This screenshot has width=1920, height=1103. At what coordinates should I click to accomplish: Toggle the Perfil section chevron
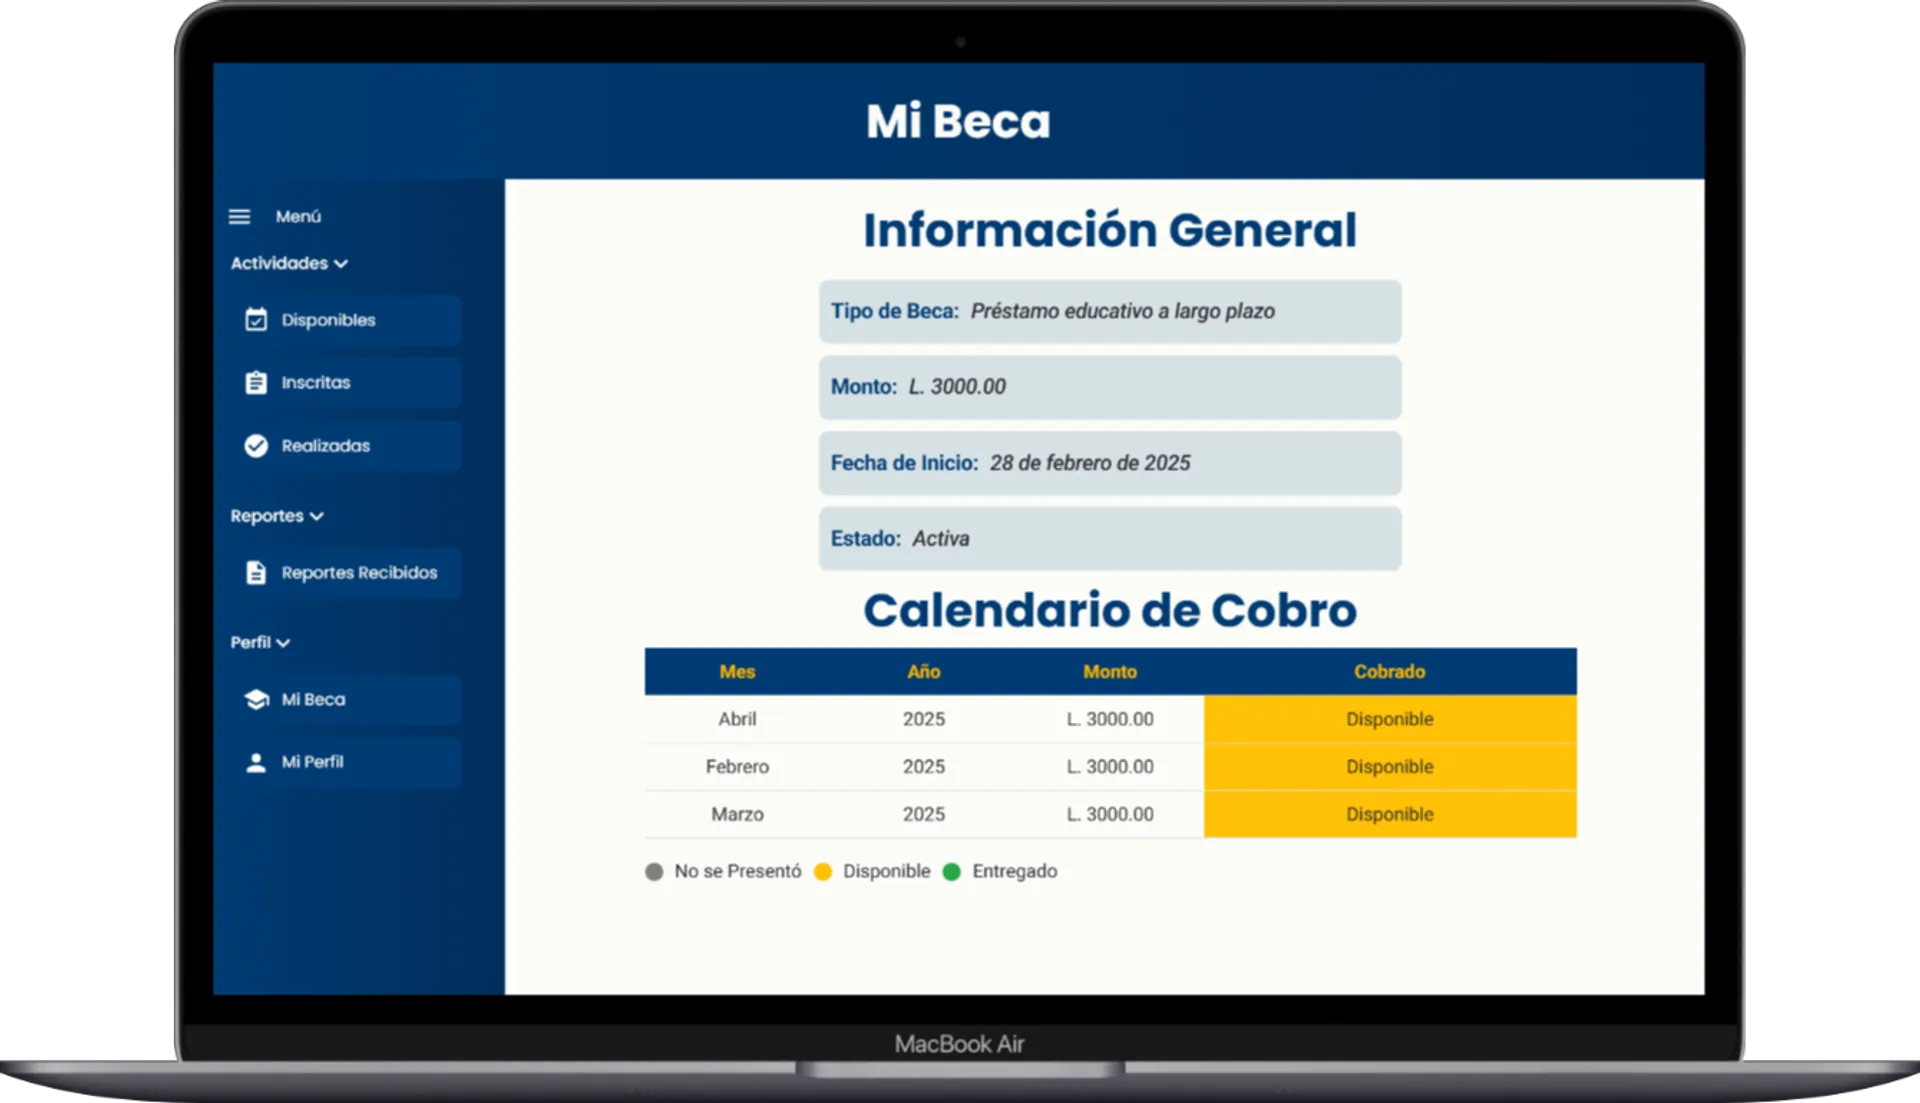click(x=283, y=643)
